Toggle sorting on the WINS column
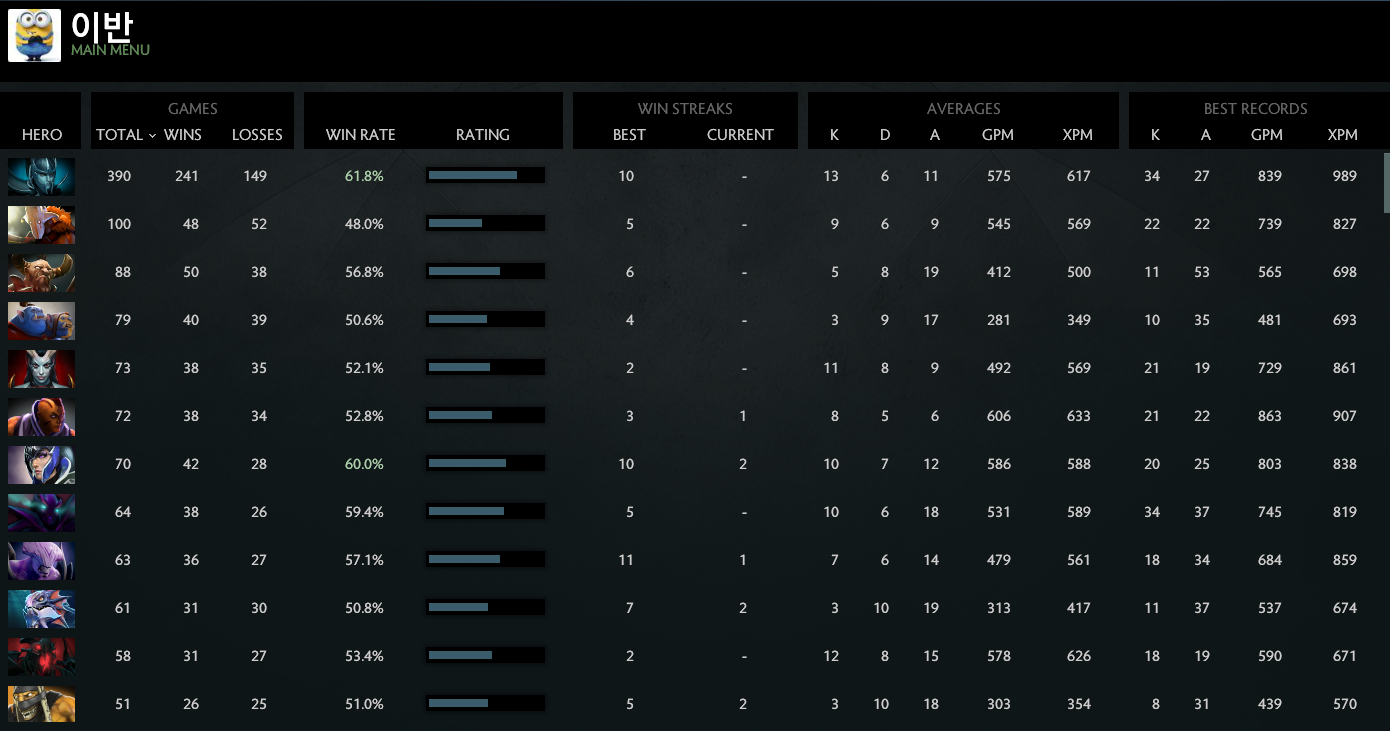Viewport: 1390px width, 731px height. tap(182, 134)
